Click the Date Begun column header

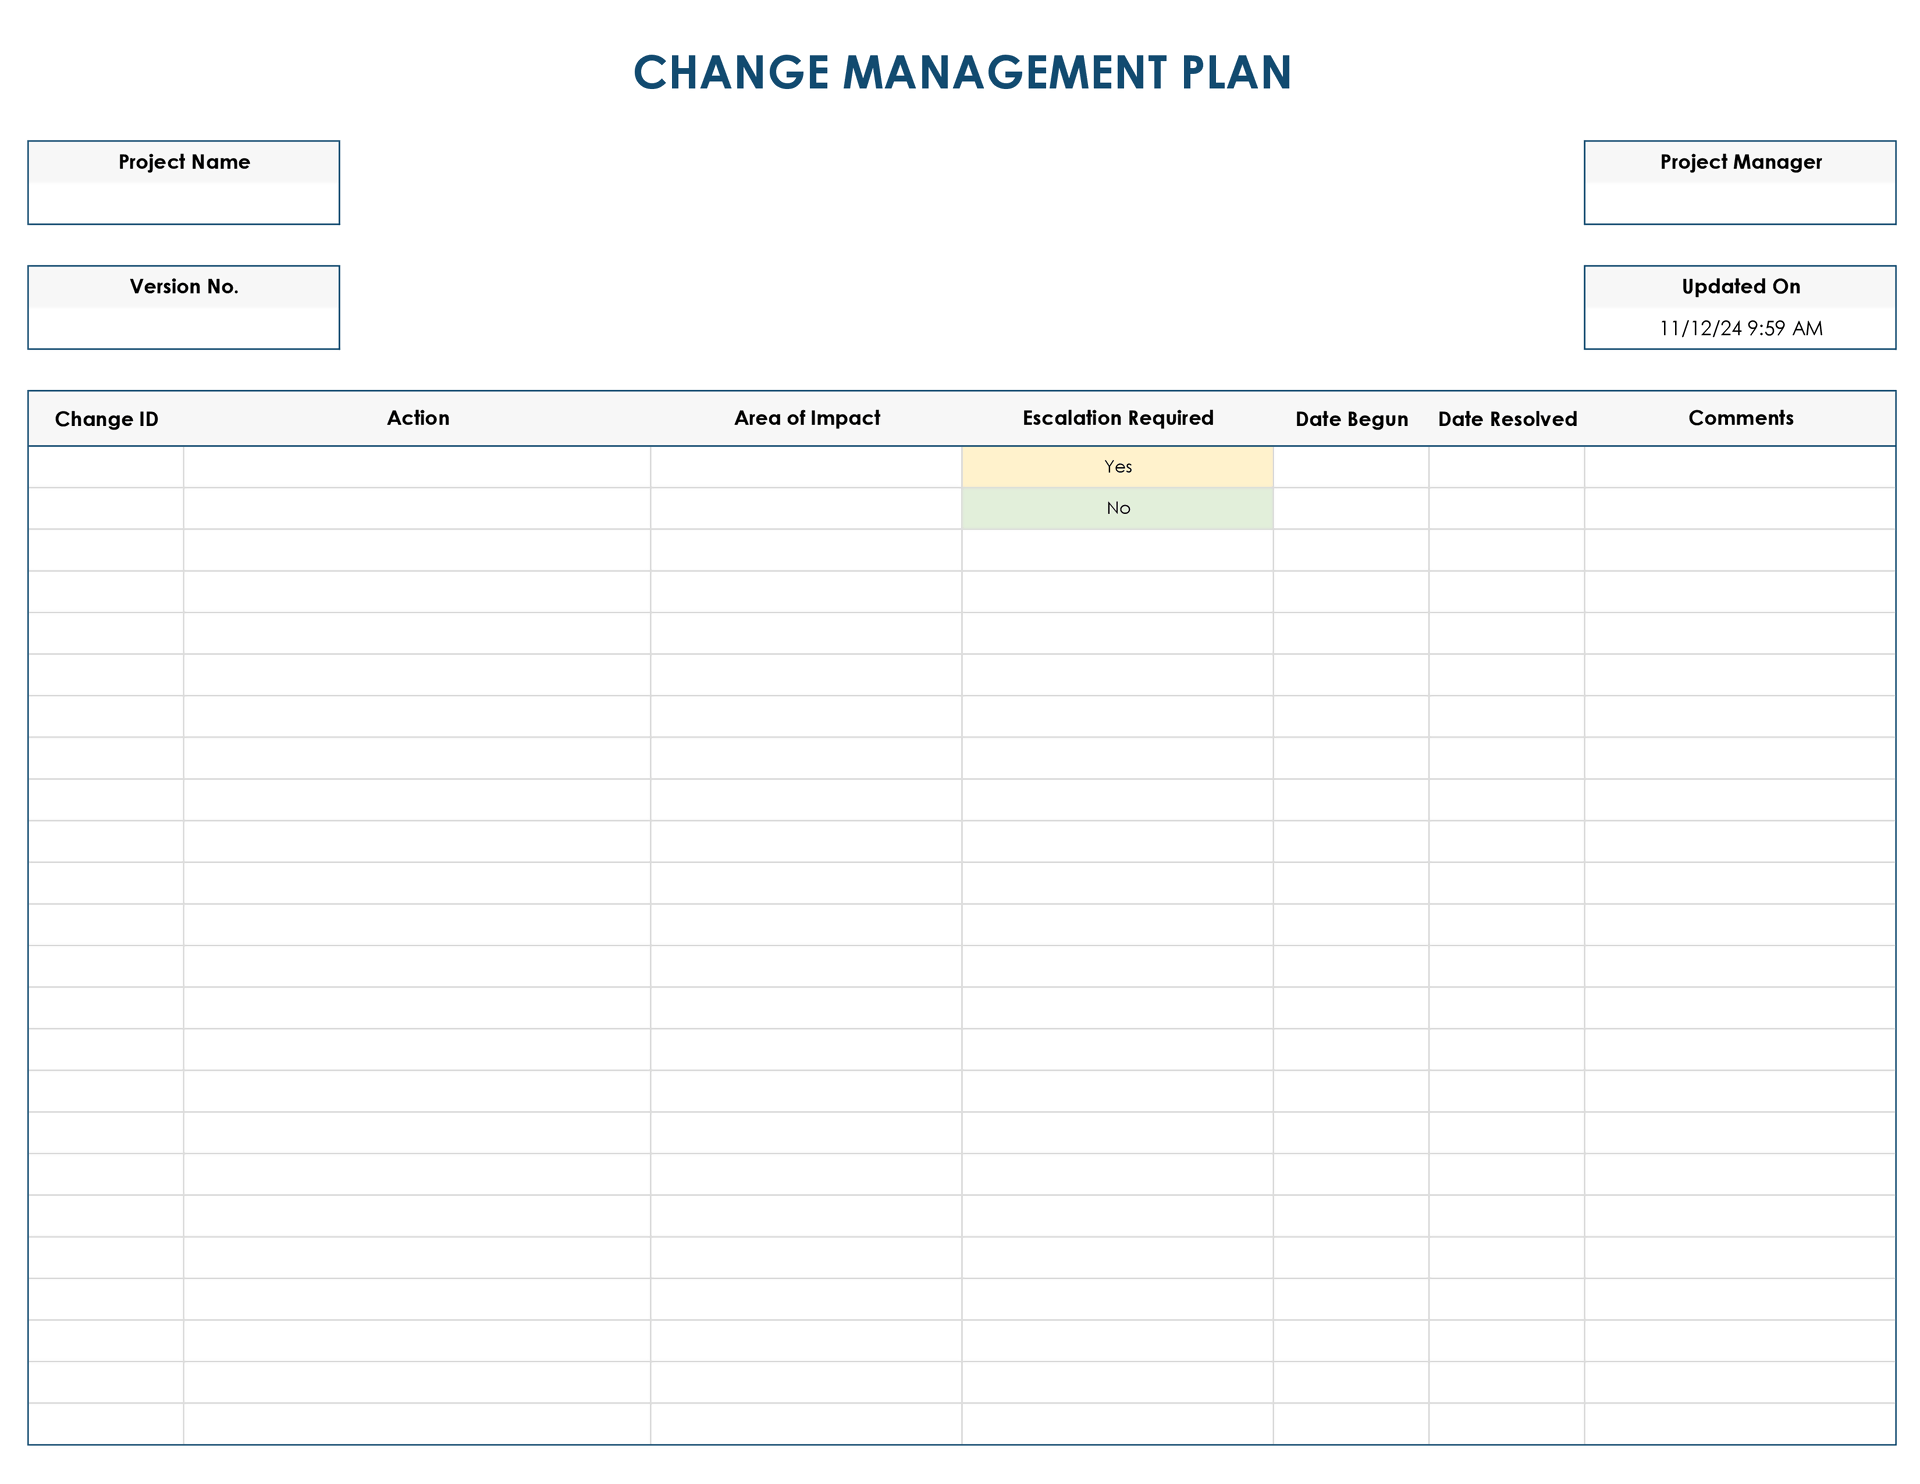[x=1351, y=418]
